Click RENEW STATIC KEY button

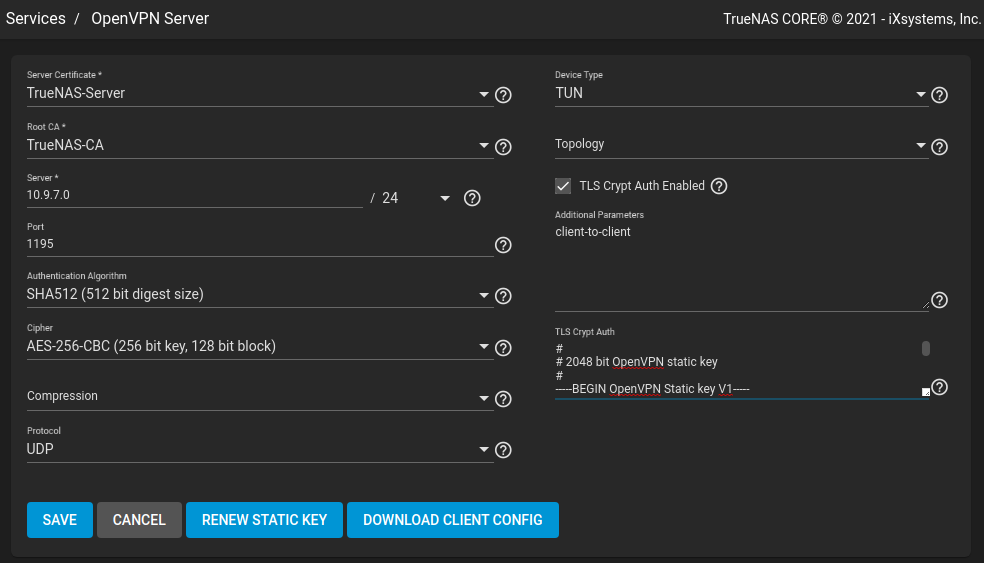(264, 520)
